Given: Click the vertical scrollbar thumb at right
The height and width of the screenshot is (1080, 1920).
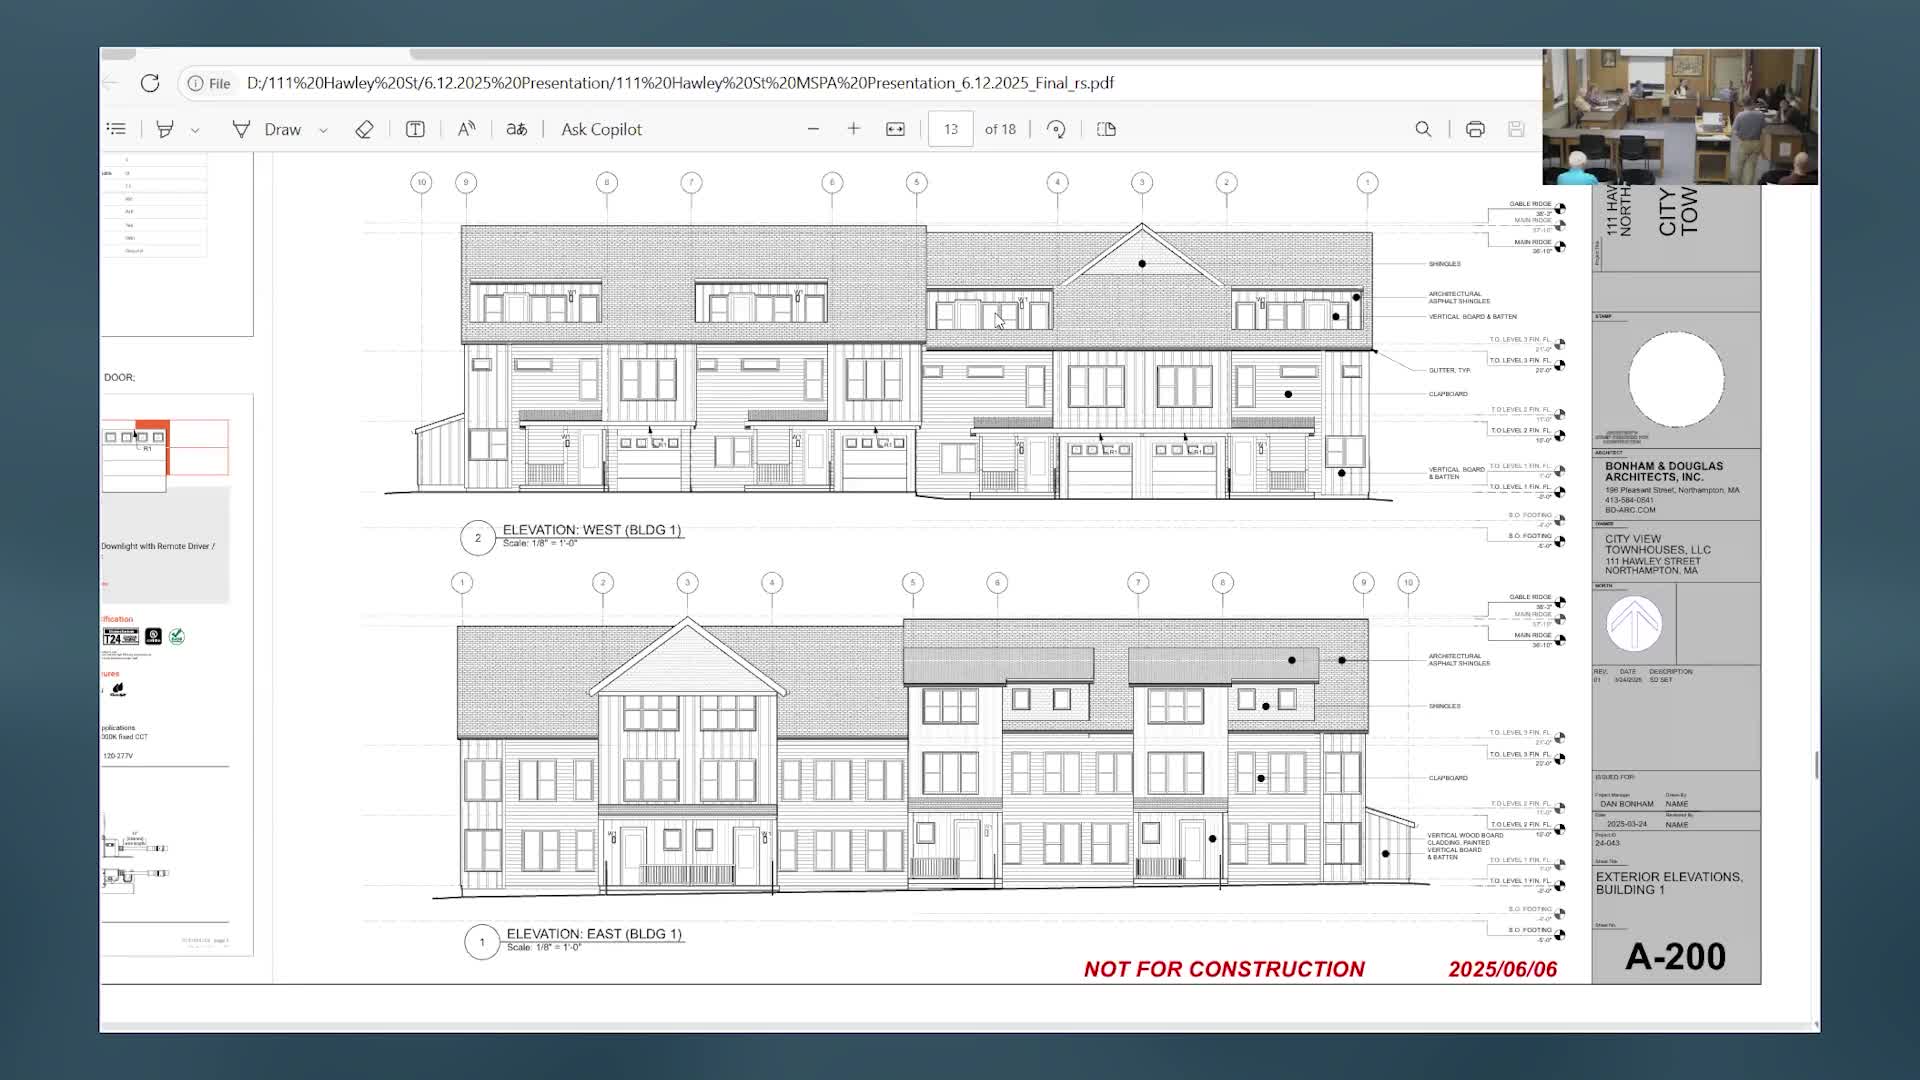Looking at the screenshot, I should point(1816,766).
